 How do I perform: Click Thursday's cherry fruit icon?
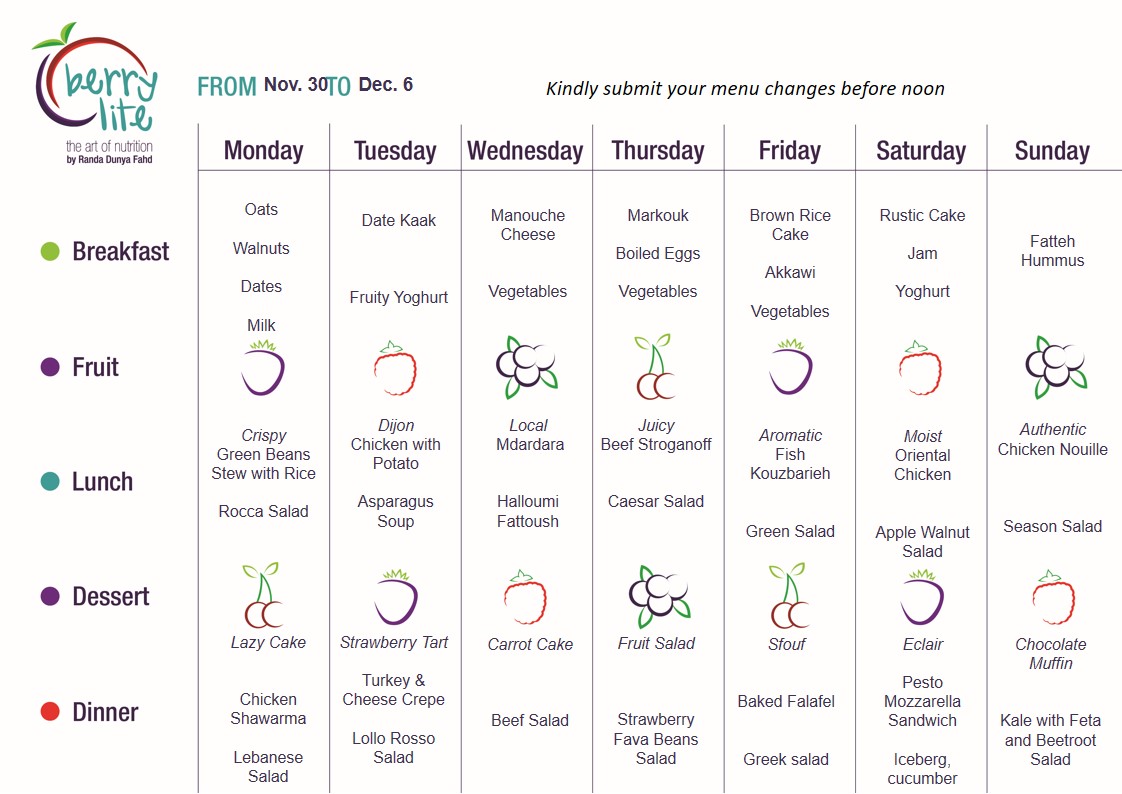[x=655, y=366]
